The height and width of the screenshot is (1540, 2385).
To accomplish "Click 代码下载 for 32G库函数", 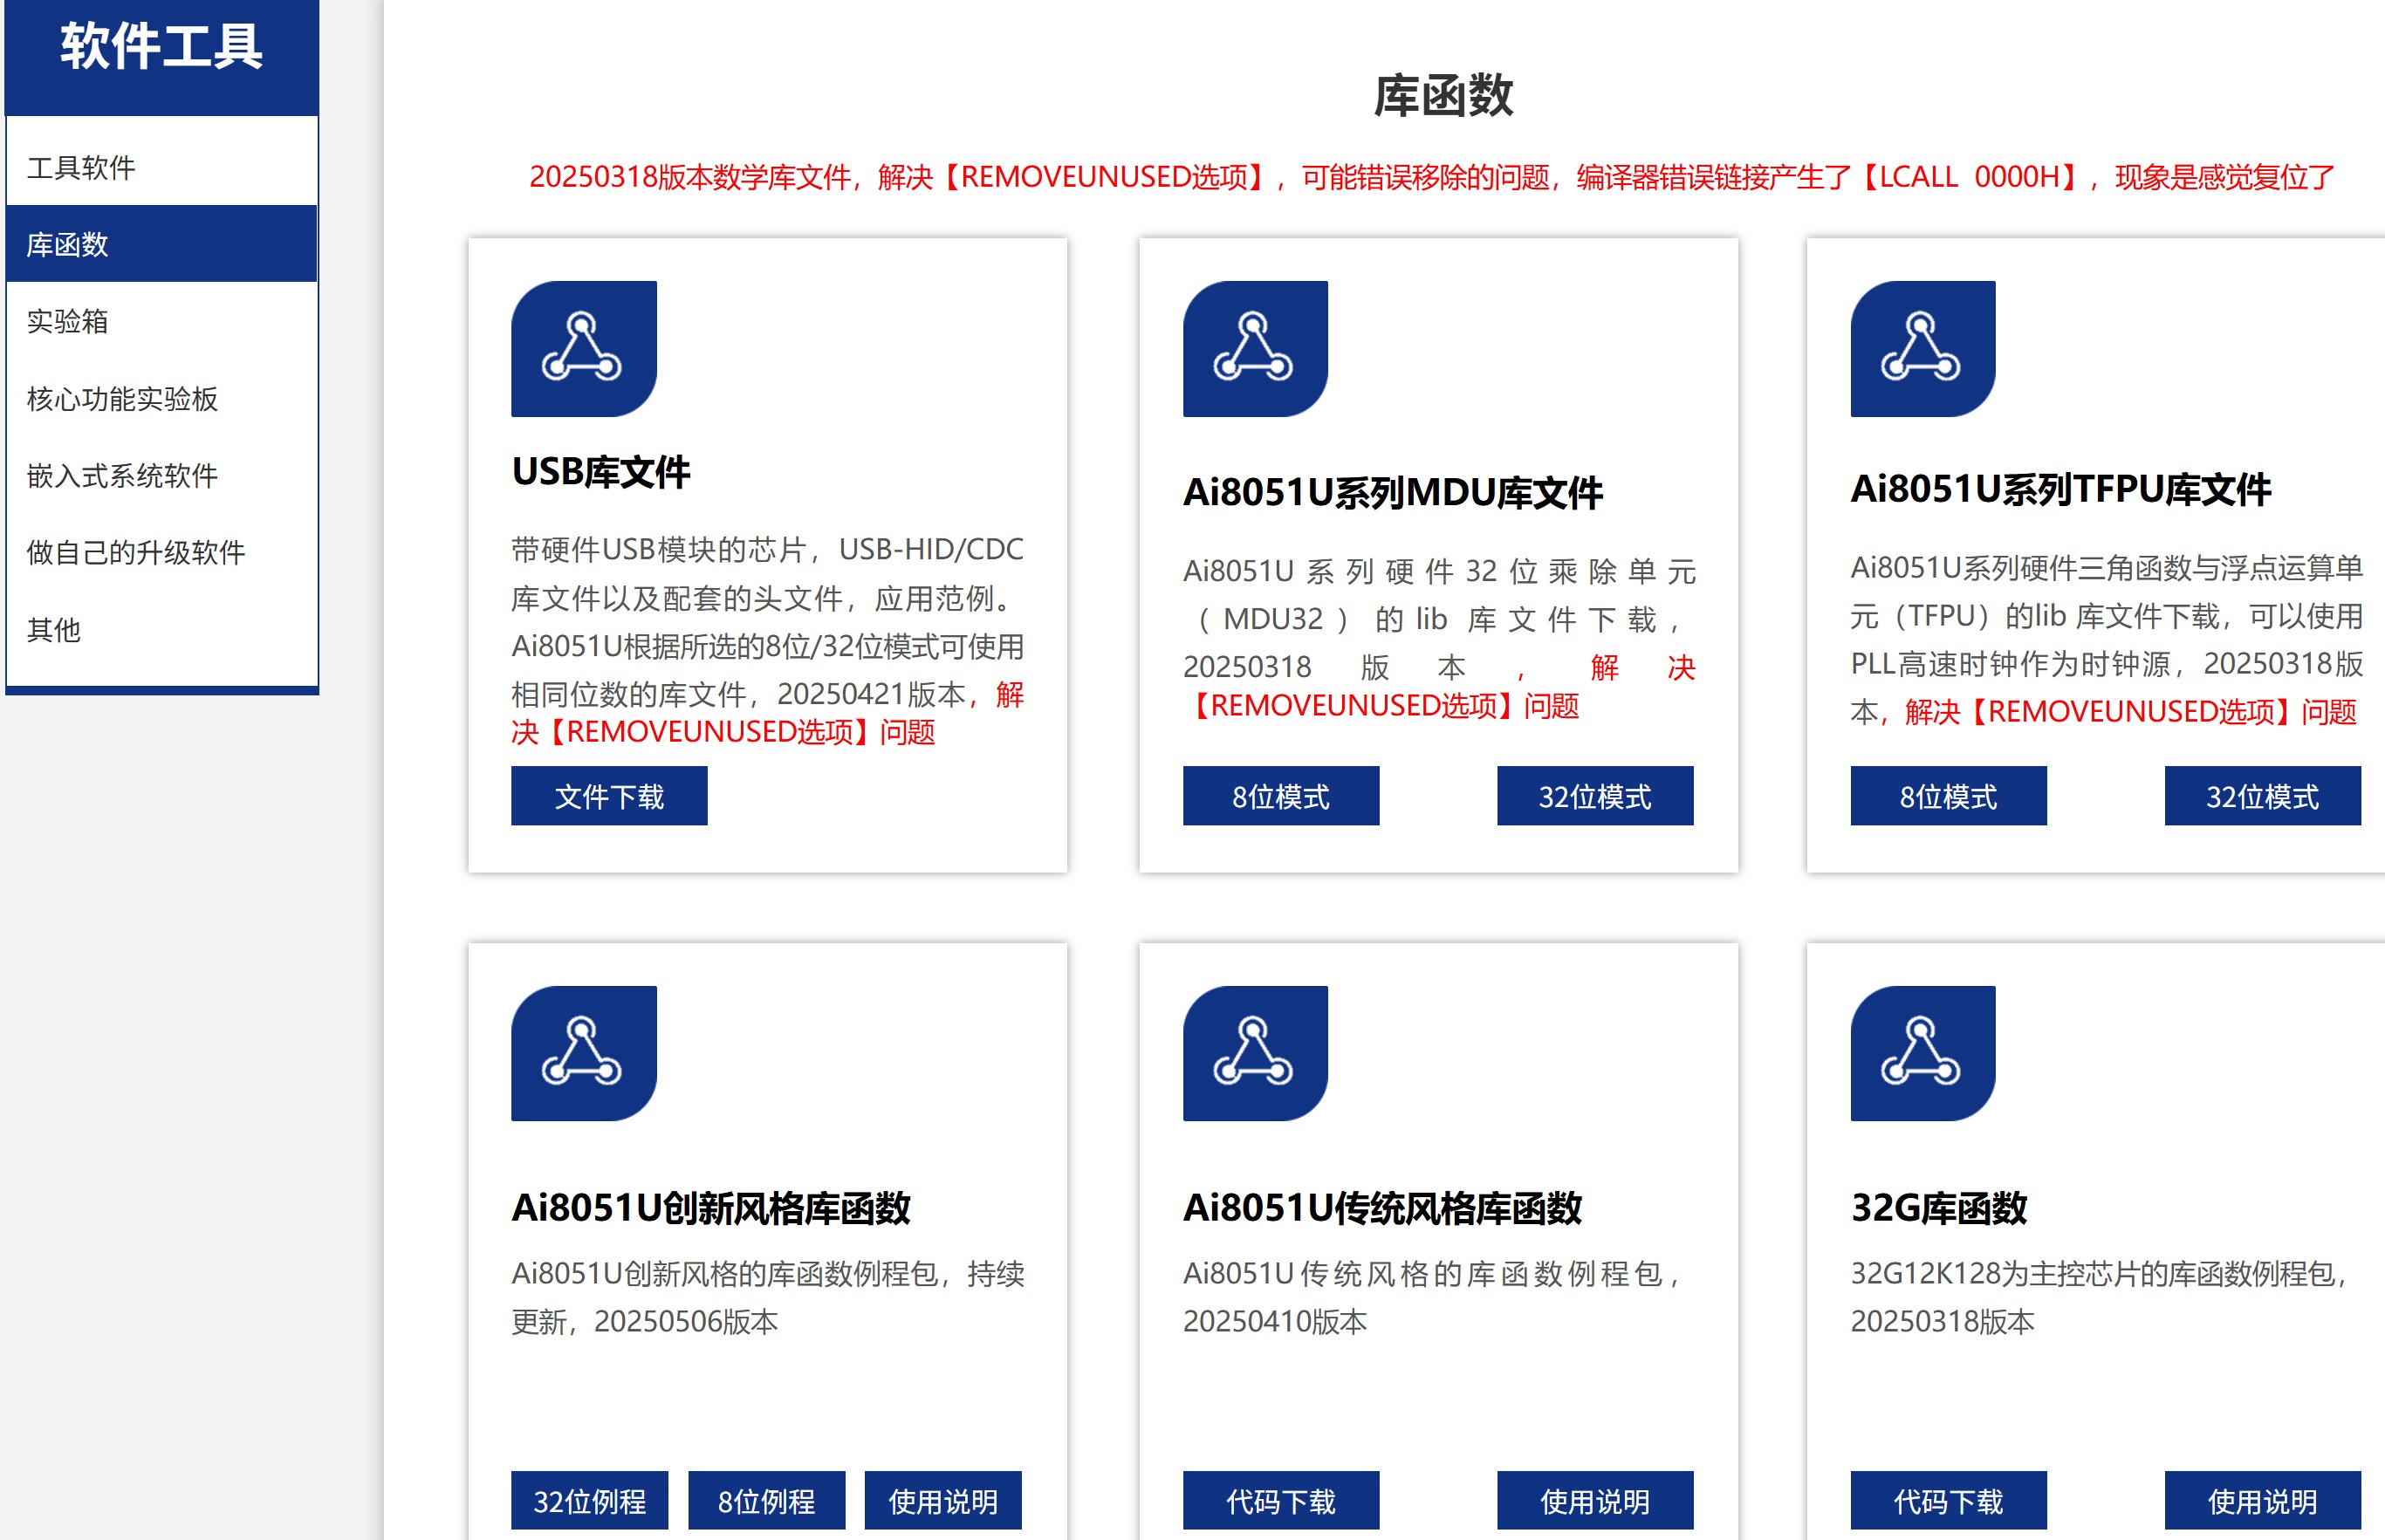I will click(x=1948, y=1500).
